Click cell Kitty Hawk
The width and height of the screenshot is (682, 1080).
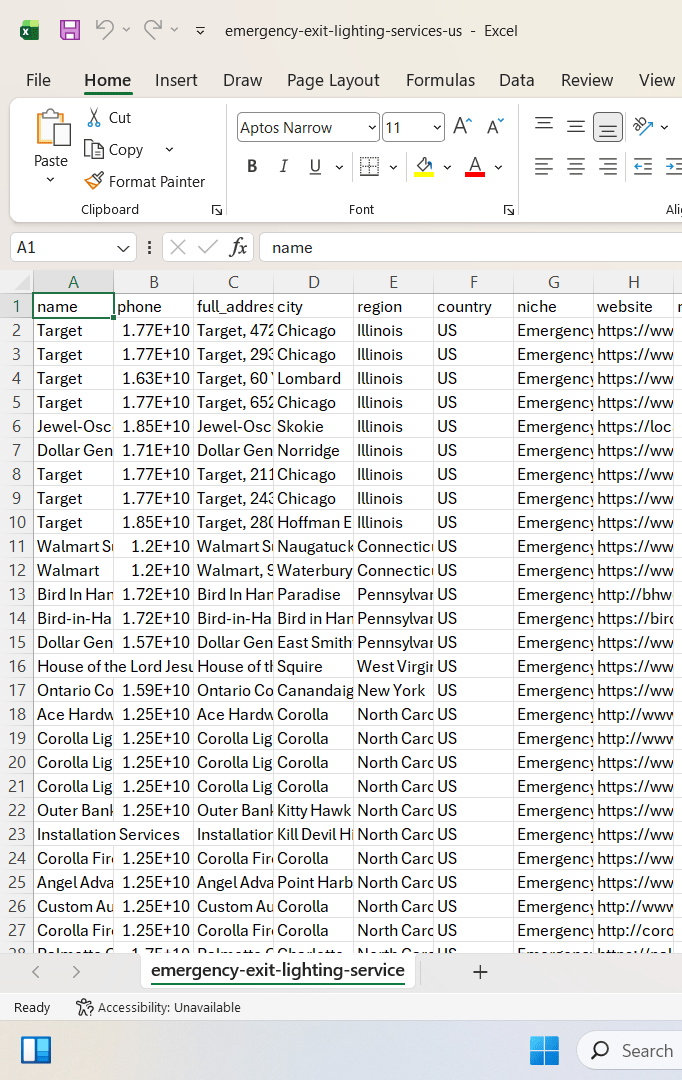[x=313, y=811]
